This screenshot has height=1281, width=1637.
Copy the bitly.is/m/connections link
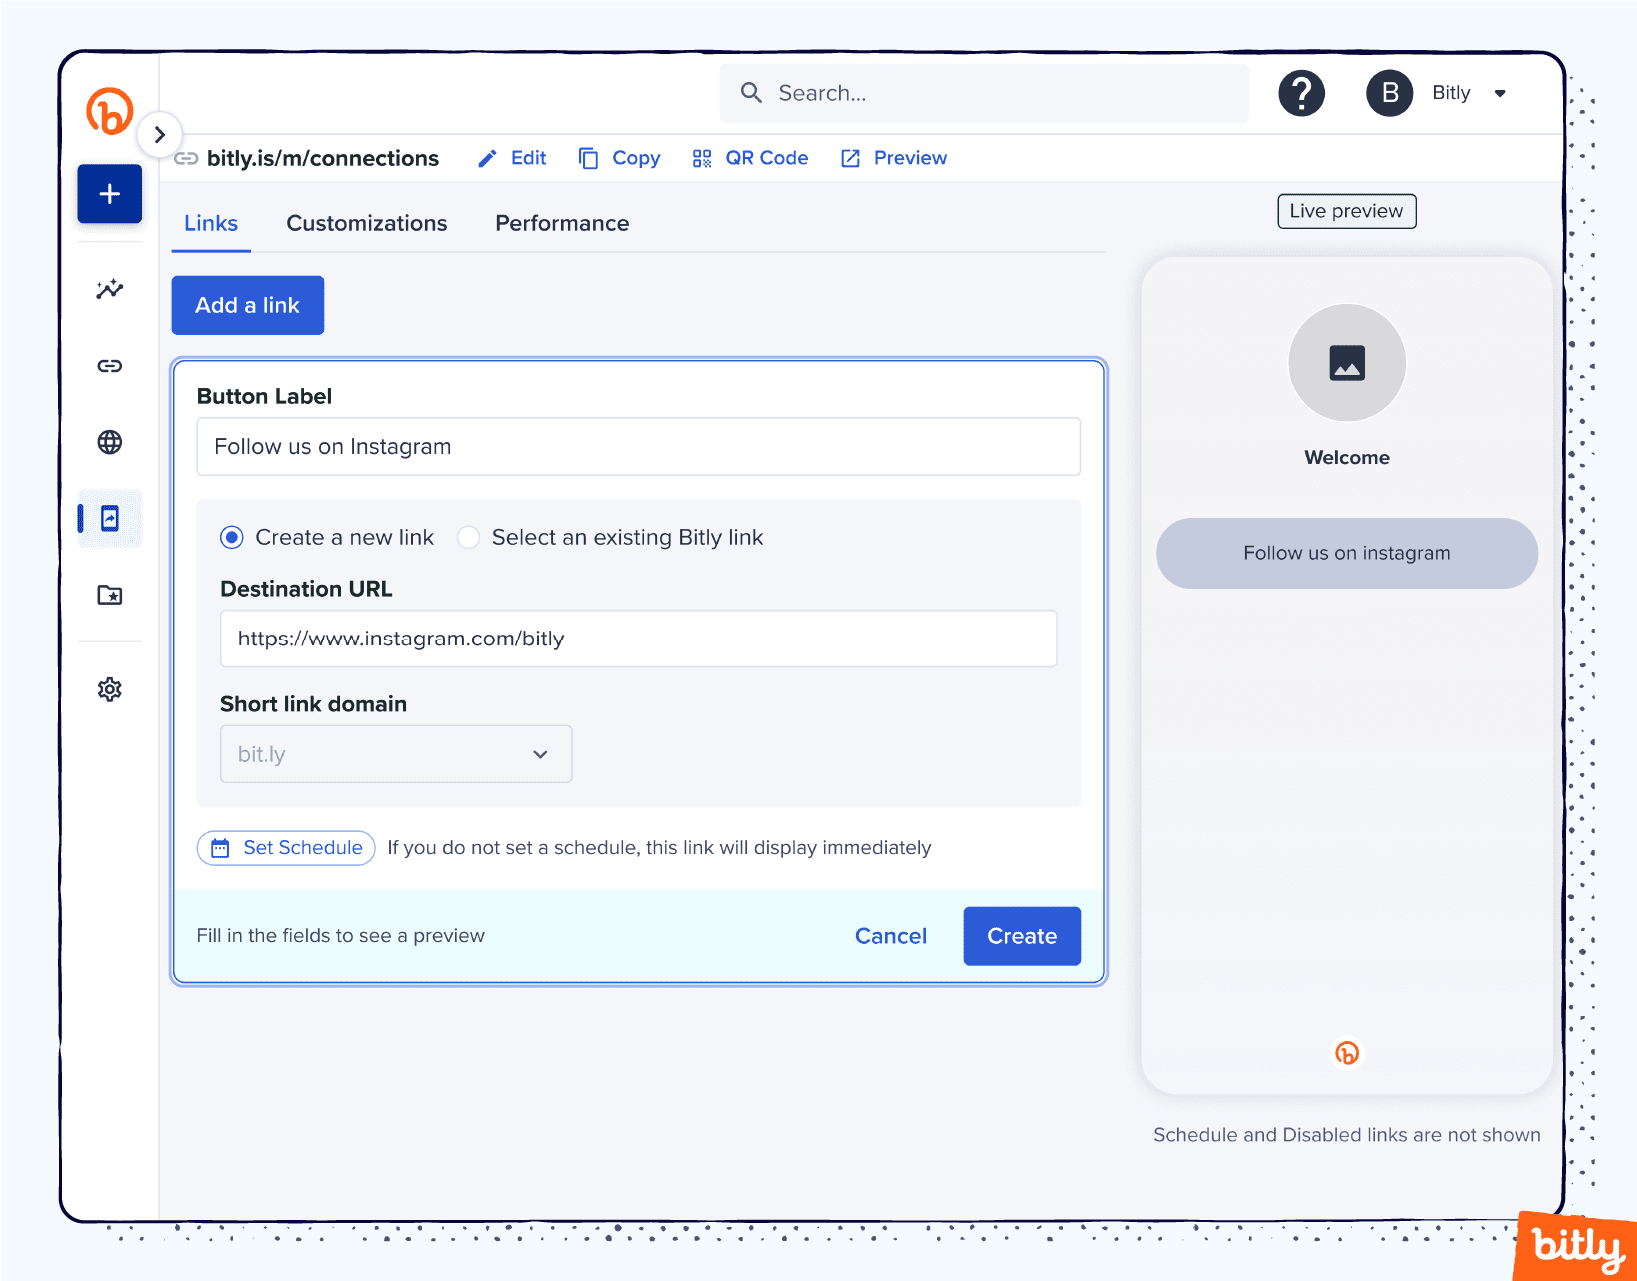coord(619,157)
